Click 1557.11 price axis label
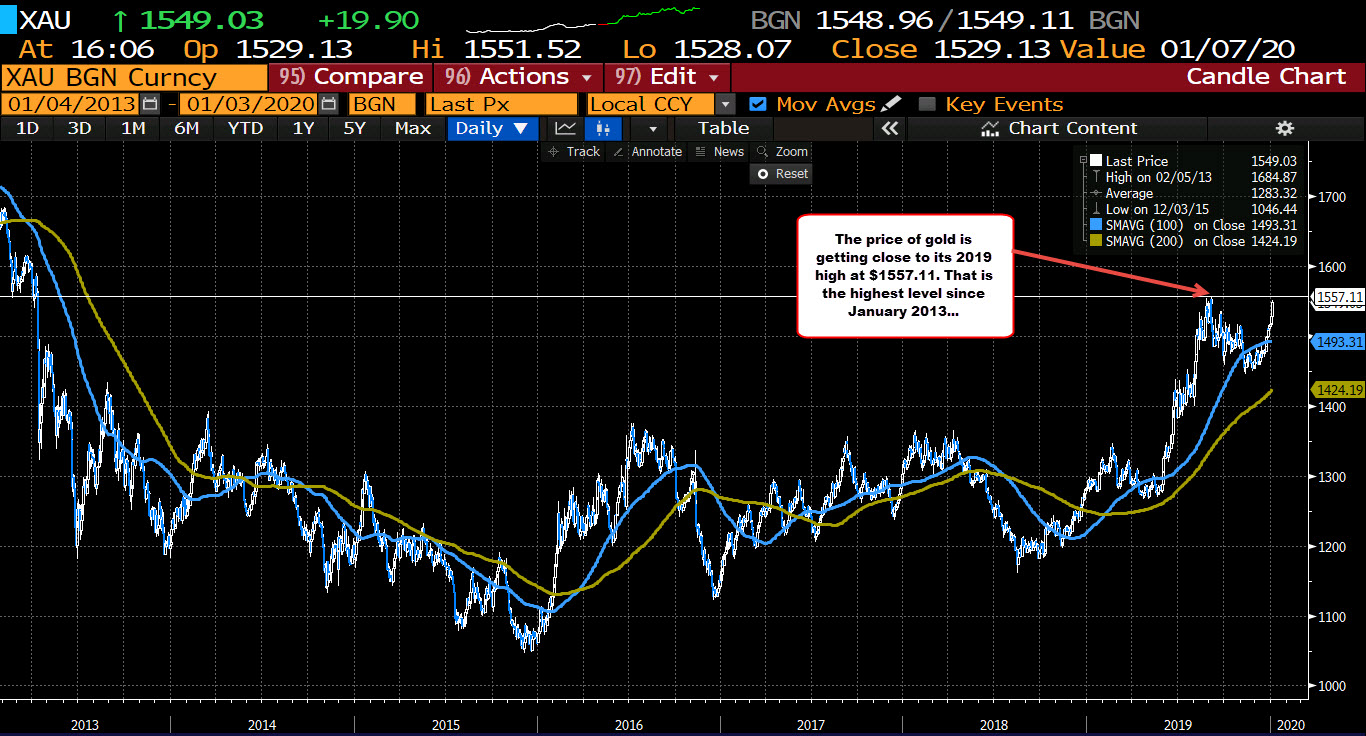Screen dimensions: 1366x736 coord(1337,297)
